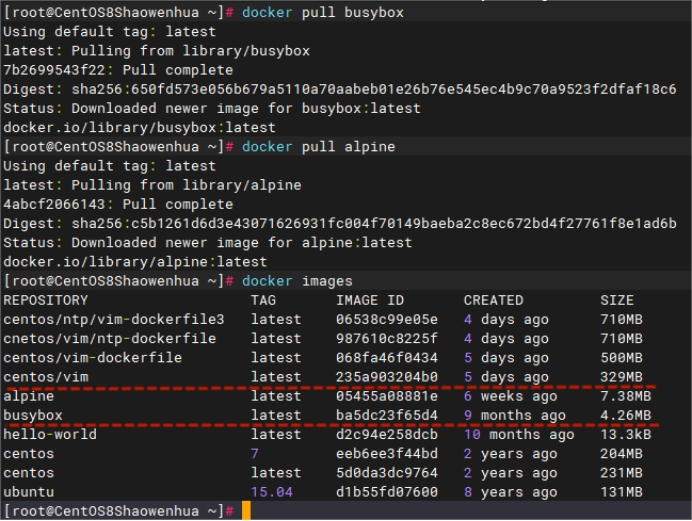Click the orange terminal cursor block

246,510
